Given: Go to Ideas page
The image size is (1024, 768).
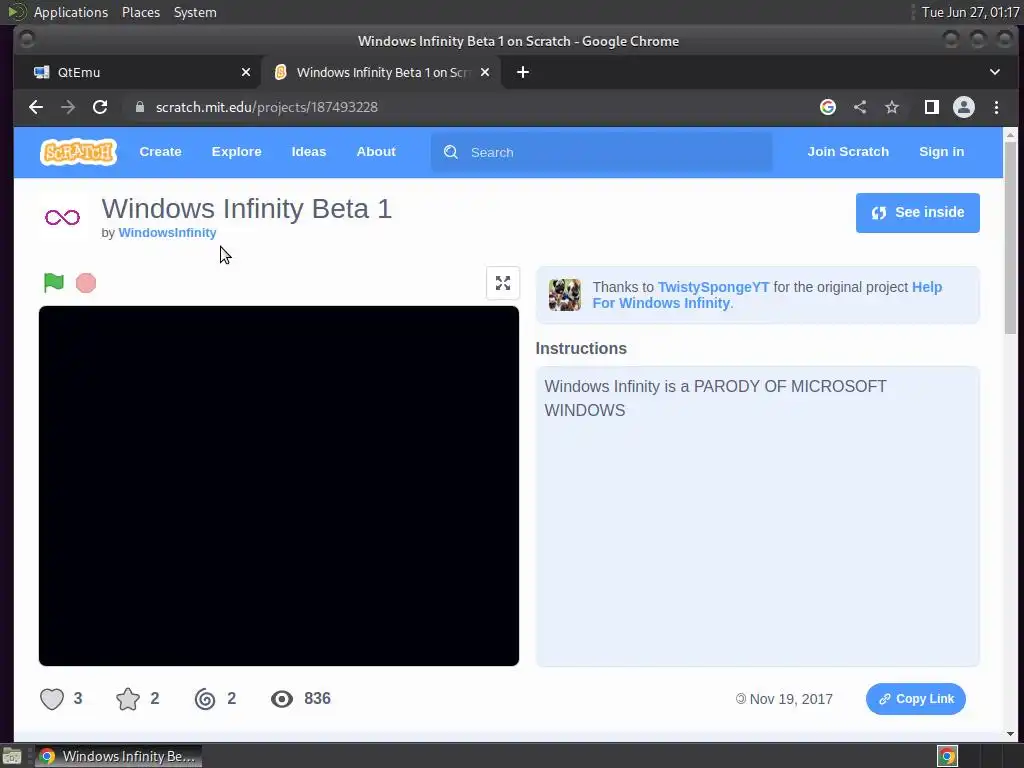Looking at the screenshot, I should point(309,152).
